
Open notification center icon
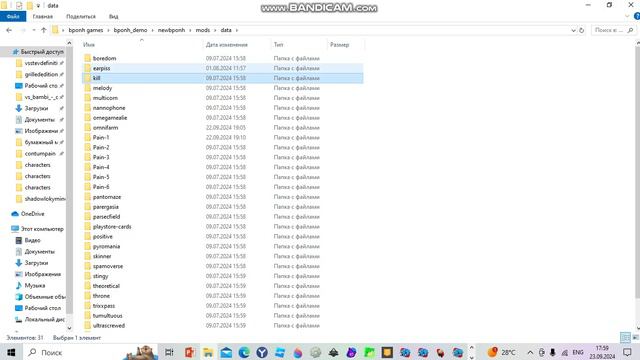coord(627,352)
